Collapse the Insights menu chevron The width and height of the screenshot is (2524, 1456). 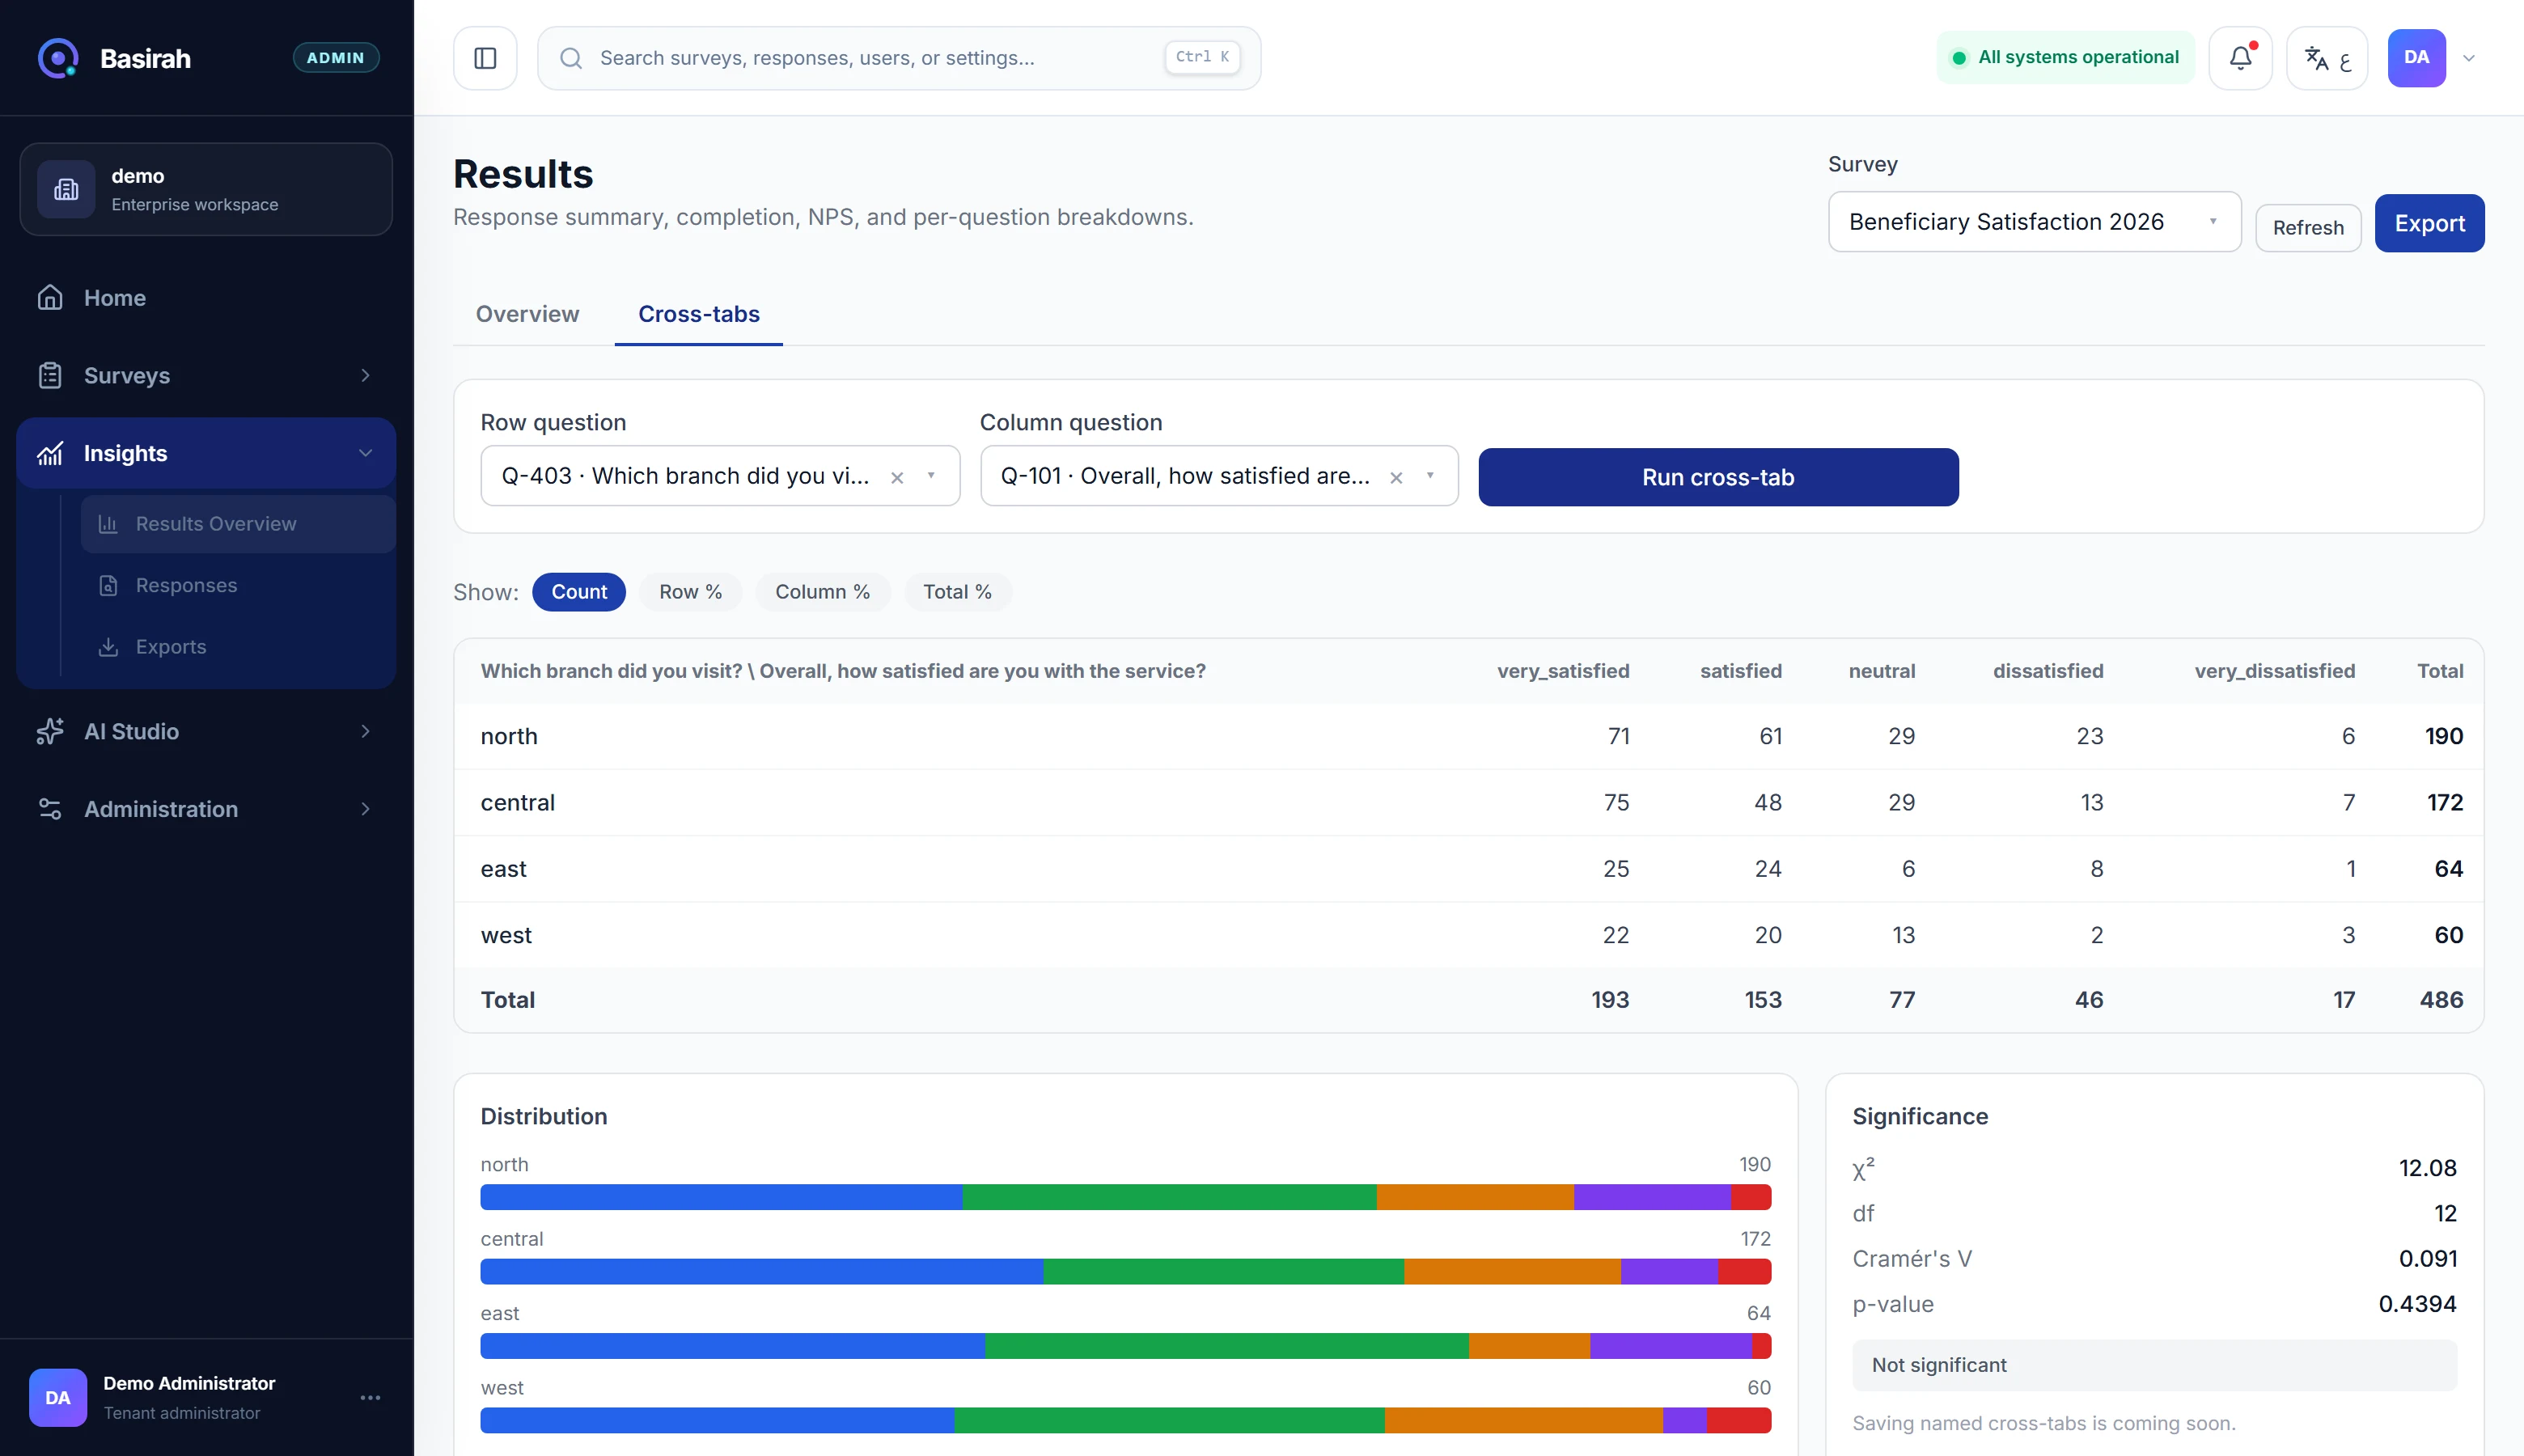click(x=366, y=454)
